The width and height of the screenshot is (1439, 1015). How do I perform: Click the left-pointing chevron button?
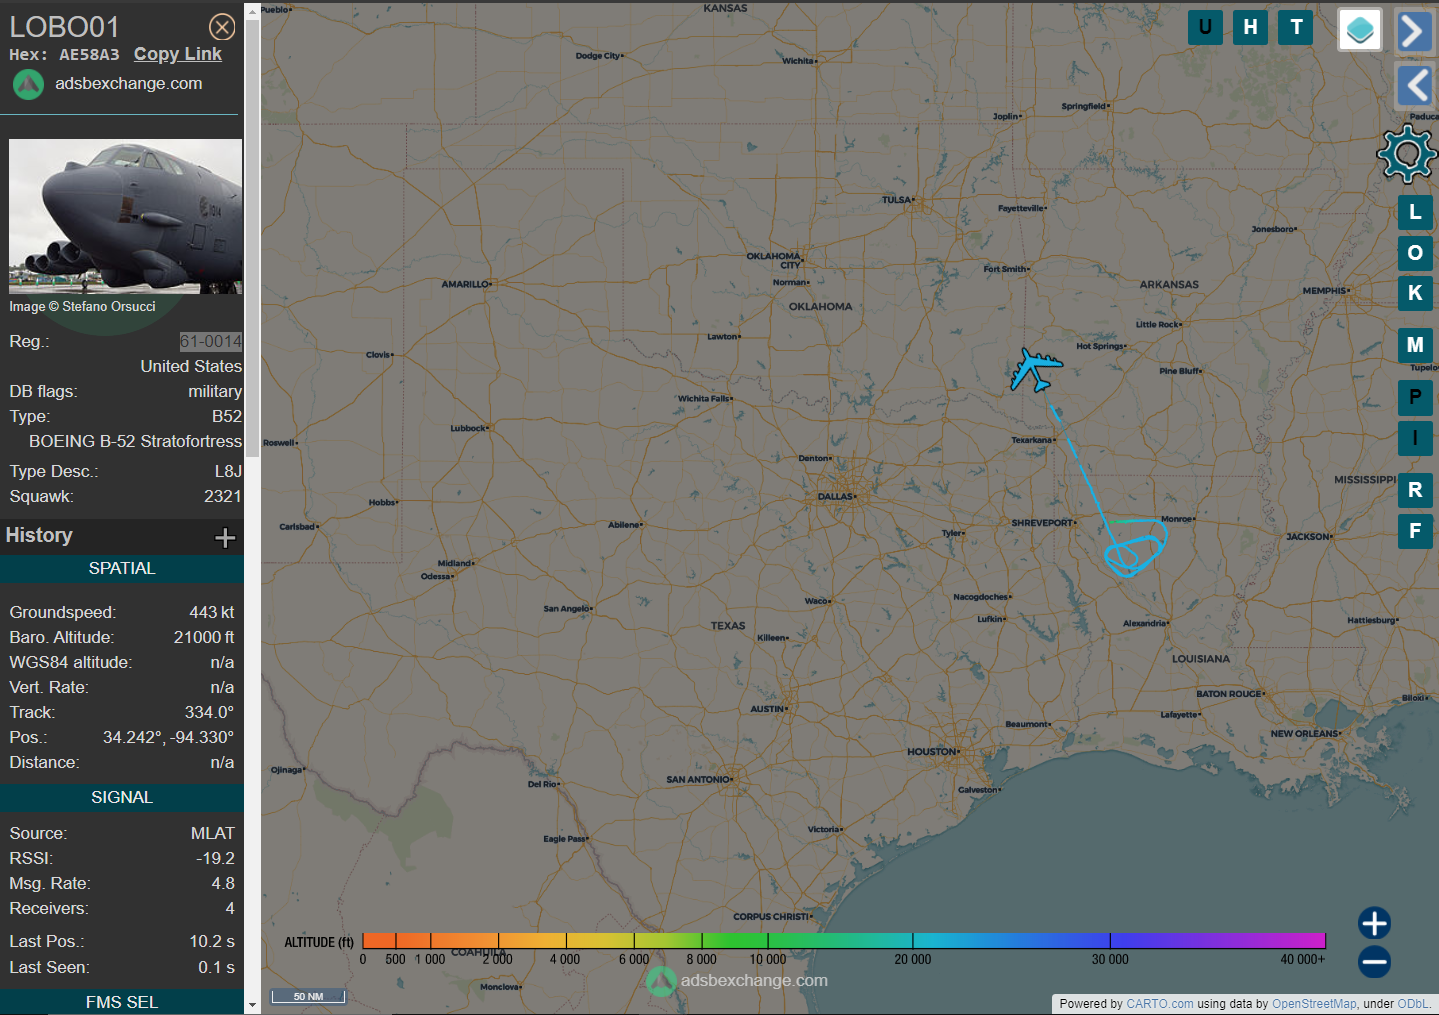click(1414, 86)
